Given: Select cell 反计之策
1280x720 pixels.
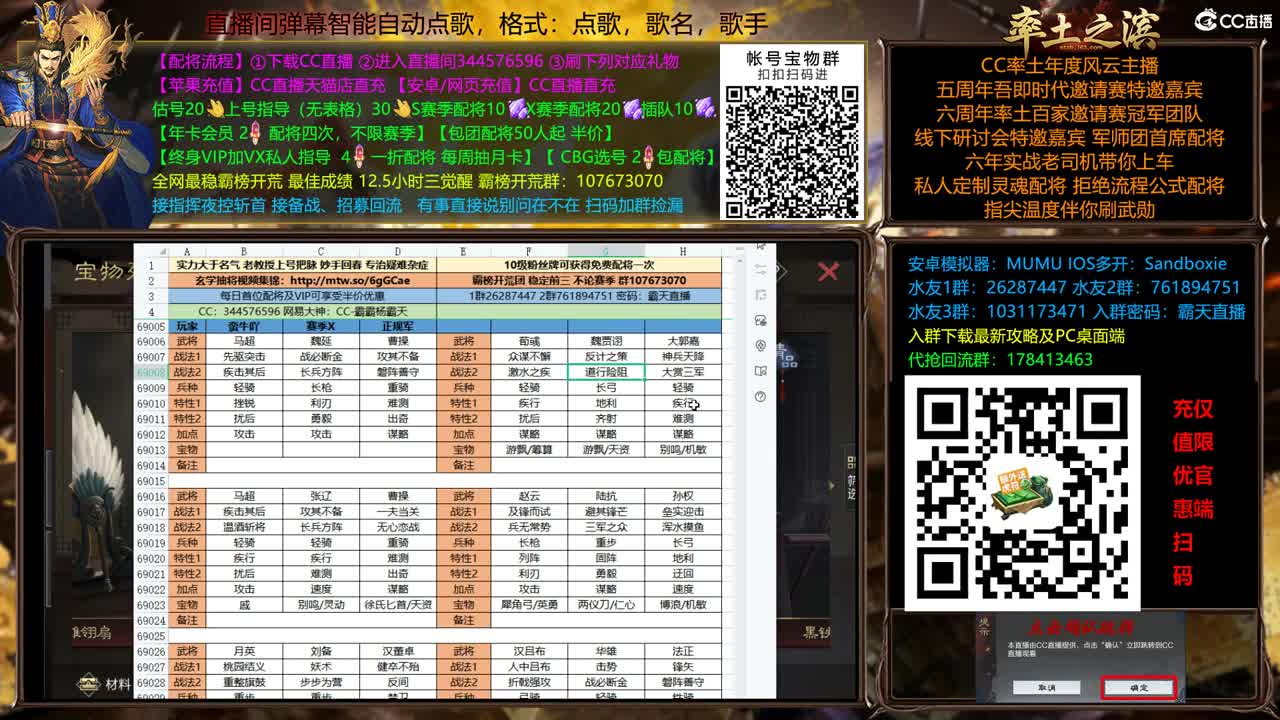Looking at the screenshot, I should point(606,357).
